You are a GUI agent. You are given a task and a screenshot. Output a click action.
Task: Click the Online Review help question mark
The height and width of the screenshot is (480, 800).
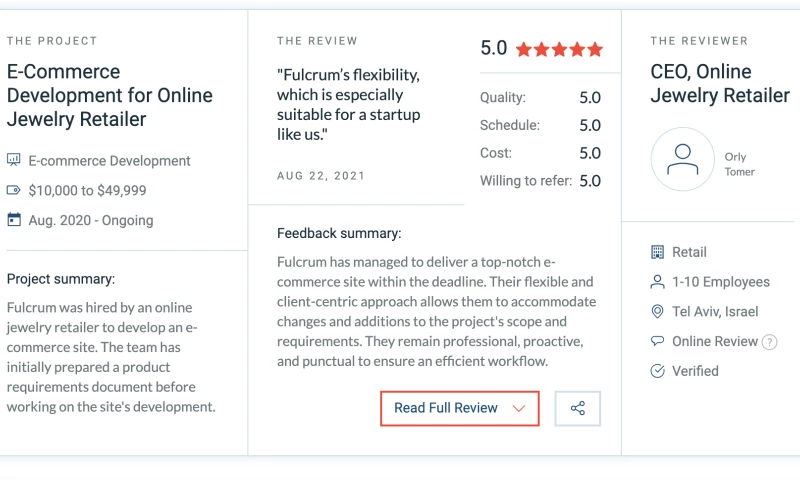point(769,342)
